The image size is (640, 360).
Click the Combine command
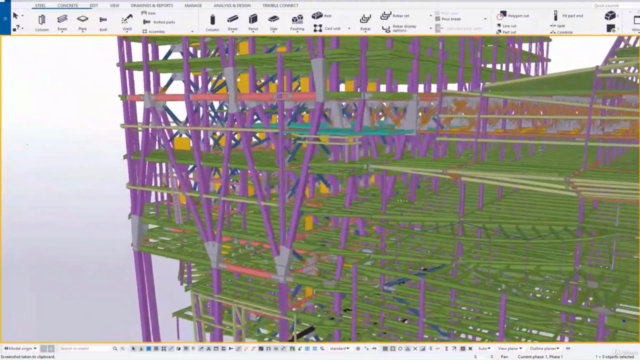point(562,32)
